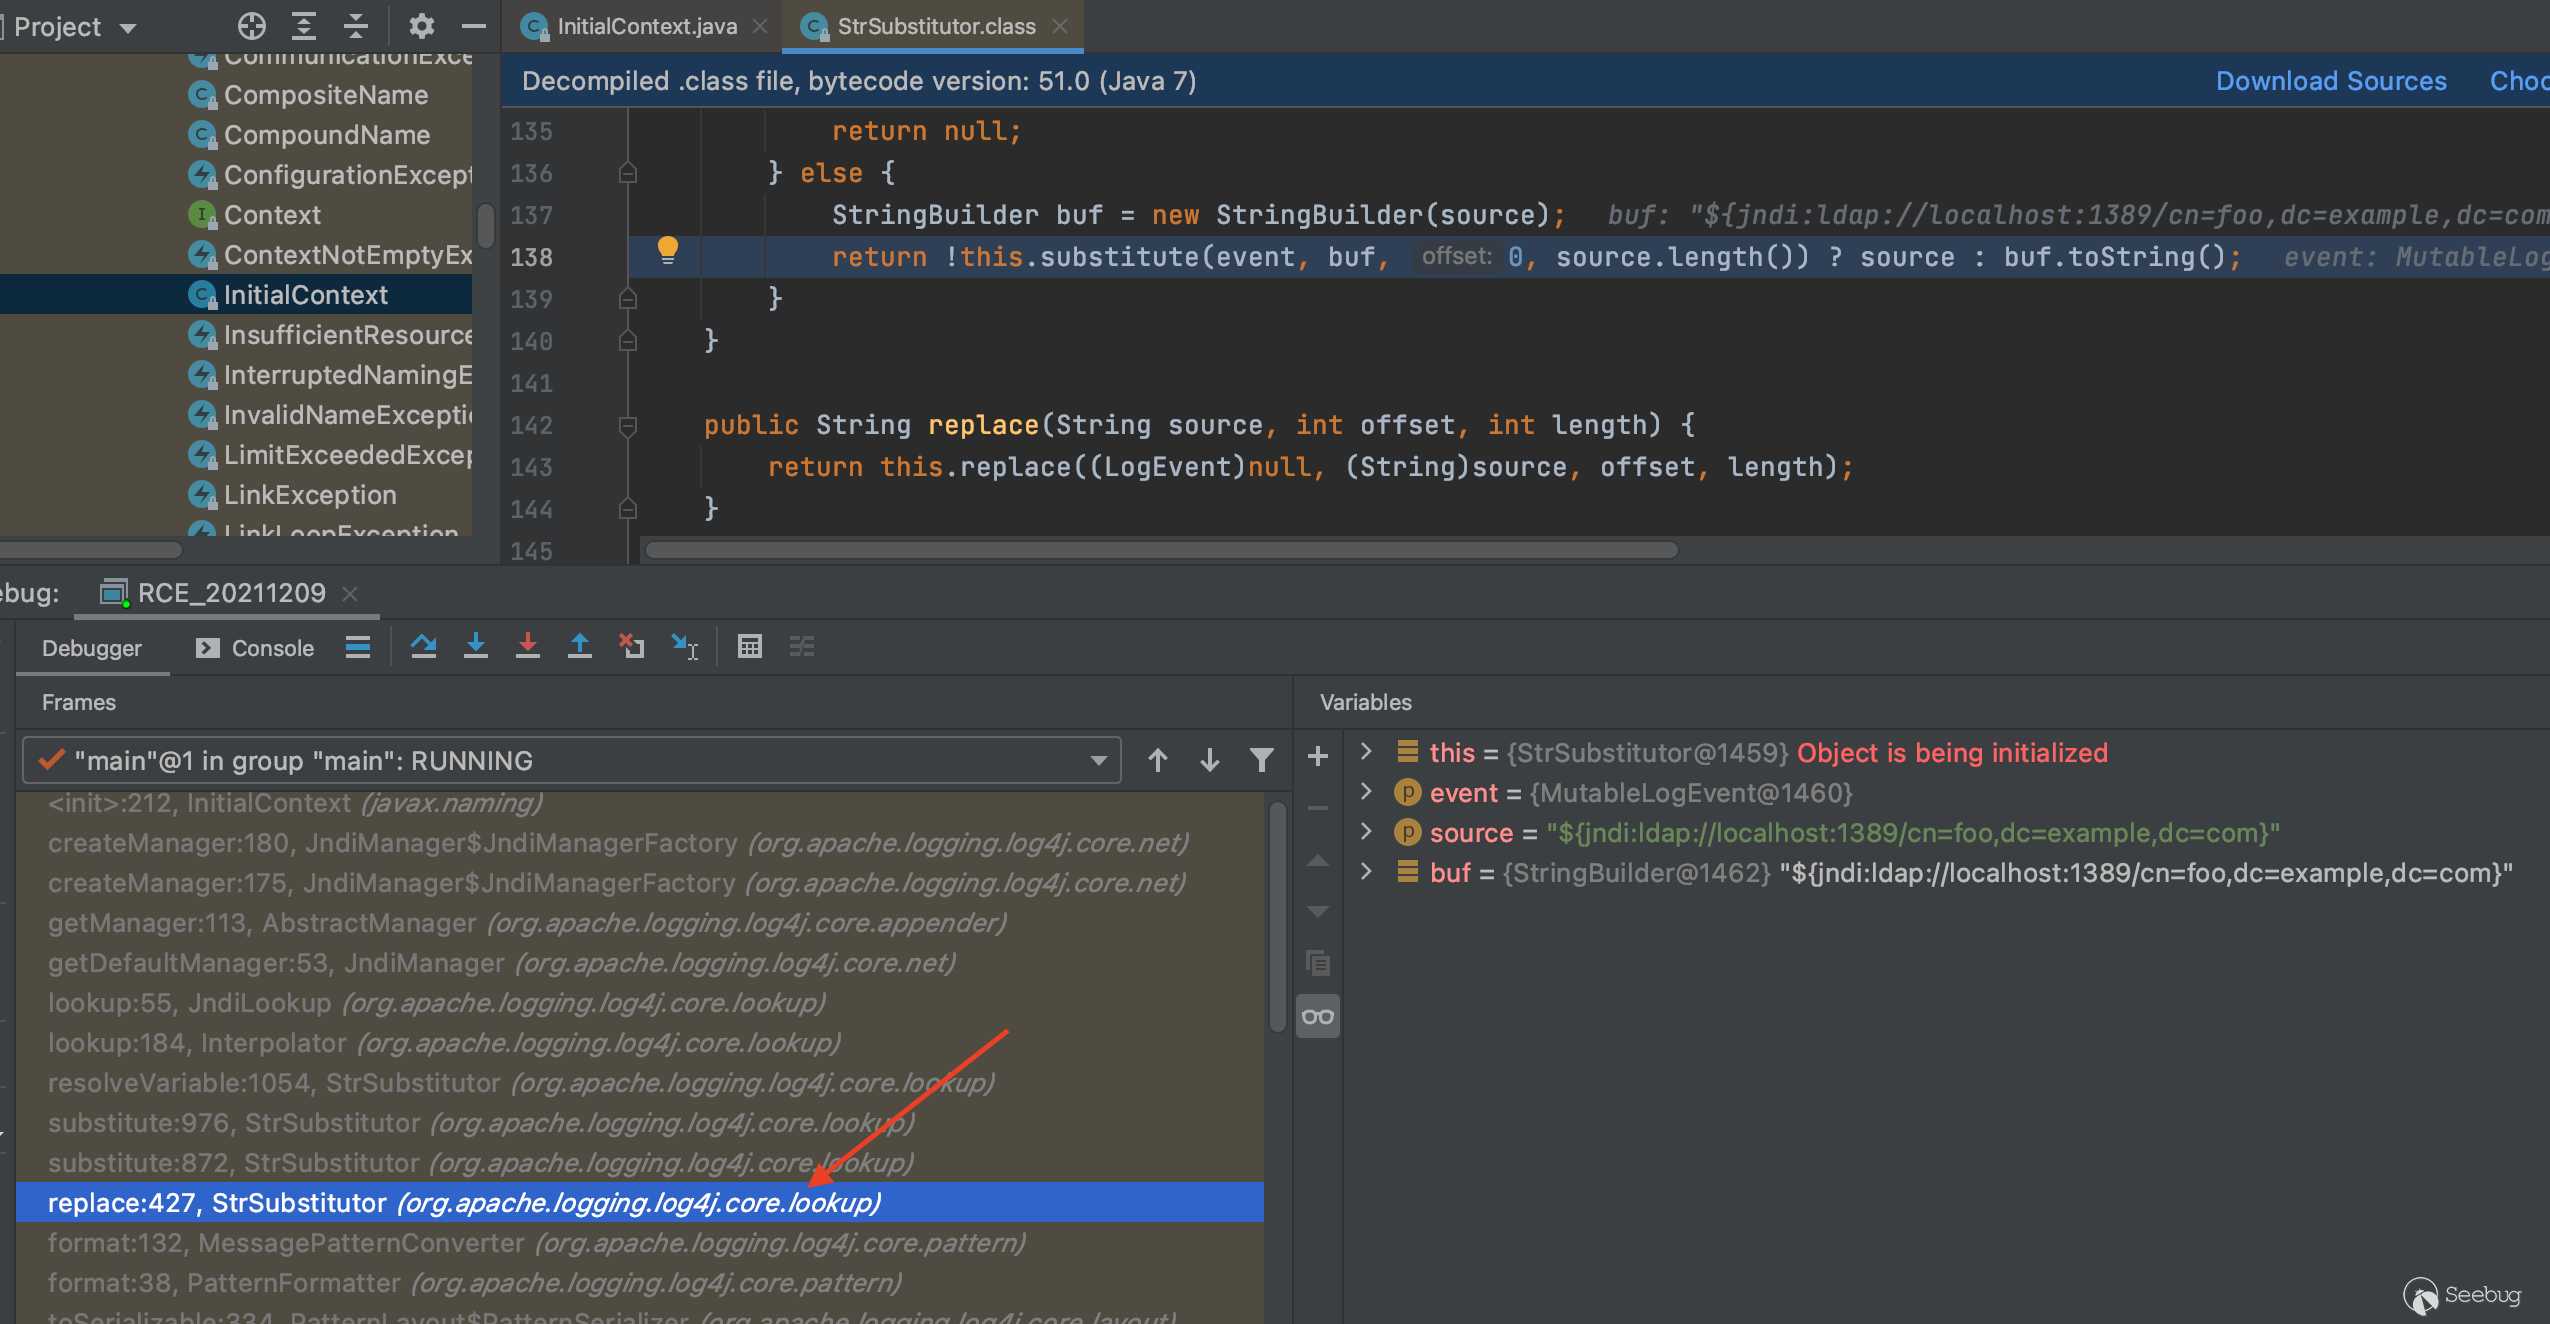Click the intention lightbulb on line 138

[668, 250]
